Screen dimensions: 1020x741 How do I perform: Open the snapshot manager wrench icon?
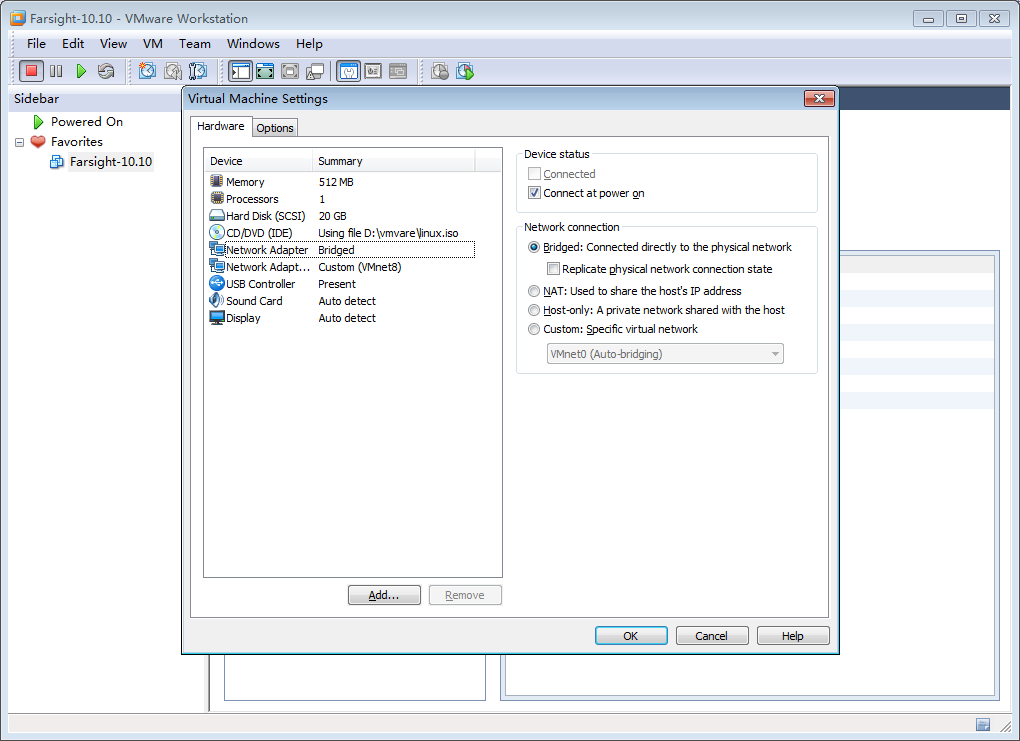pyautogui.click(x=198, y=71)
